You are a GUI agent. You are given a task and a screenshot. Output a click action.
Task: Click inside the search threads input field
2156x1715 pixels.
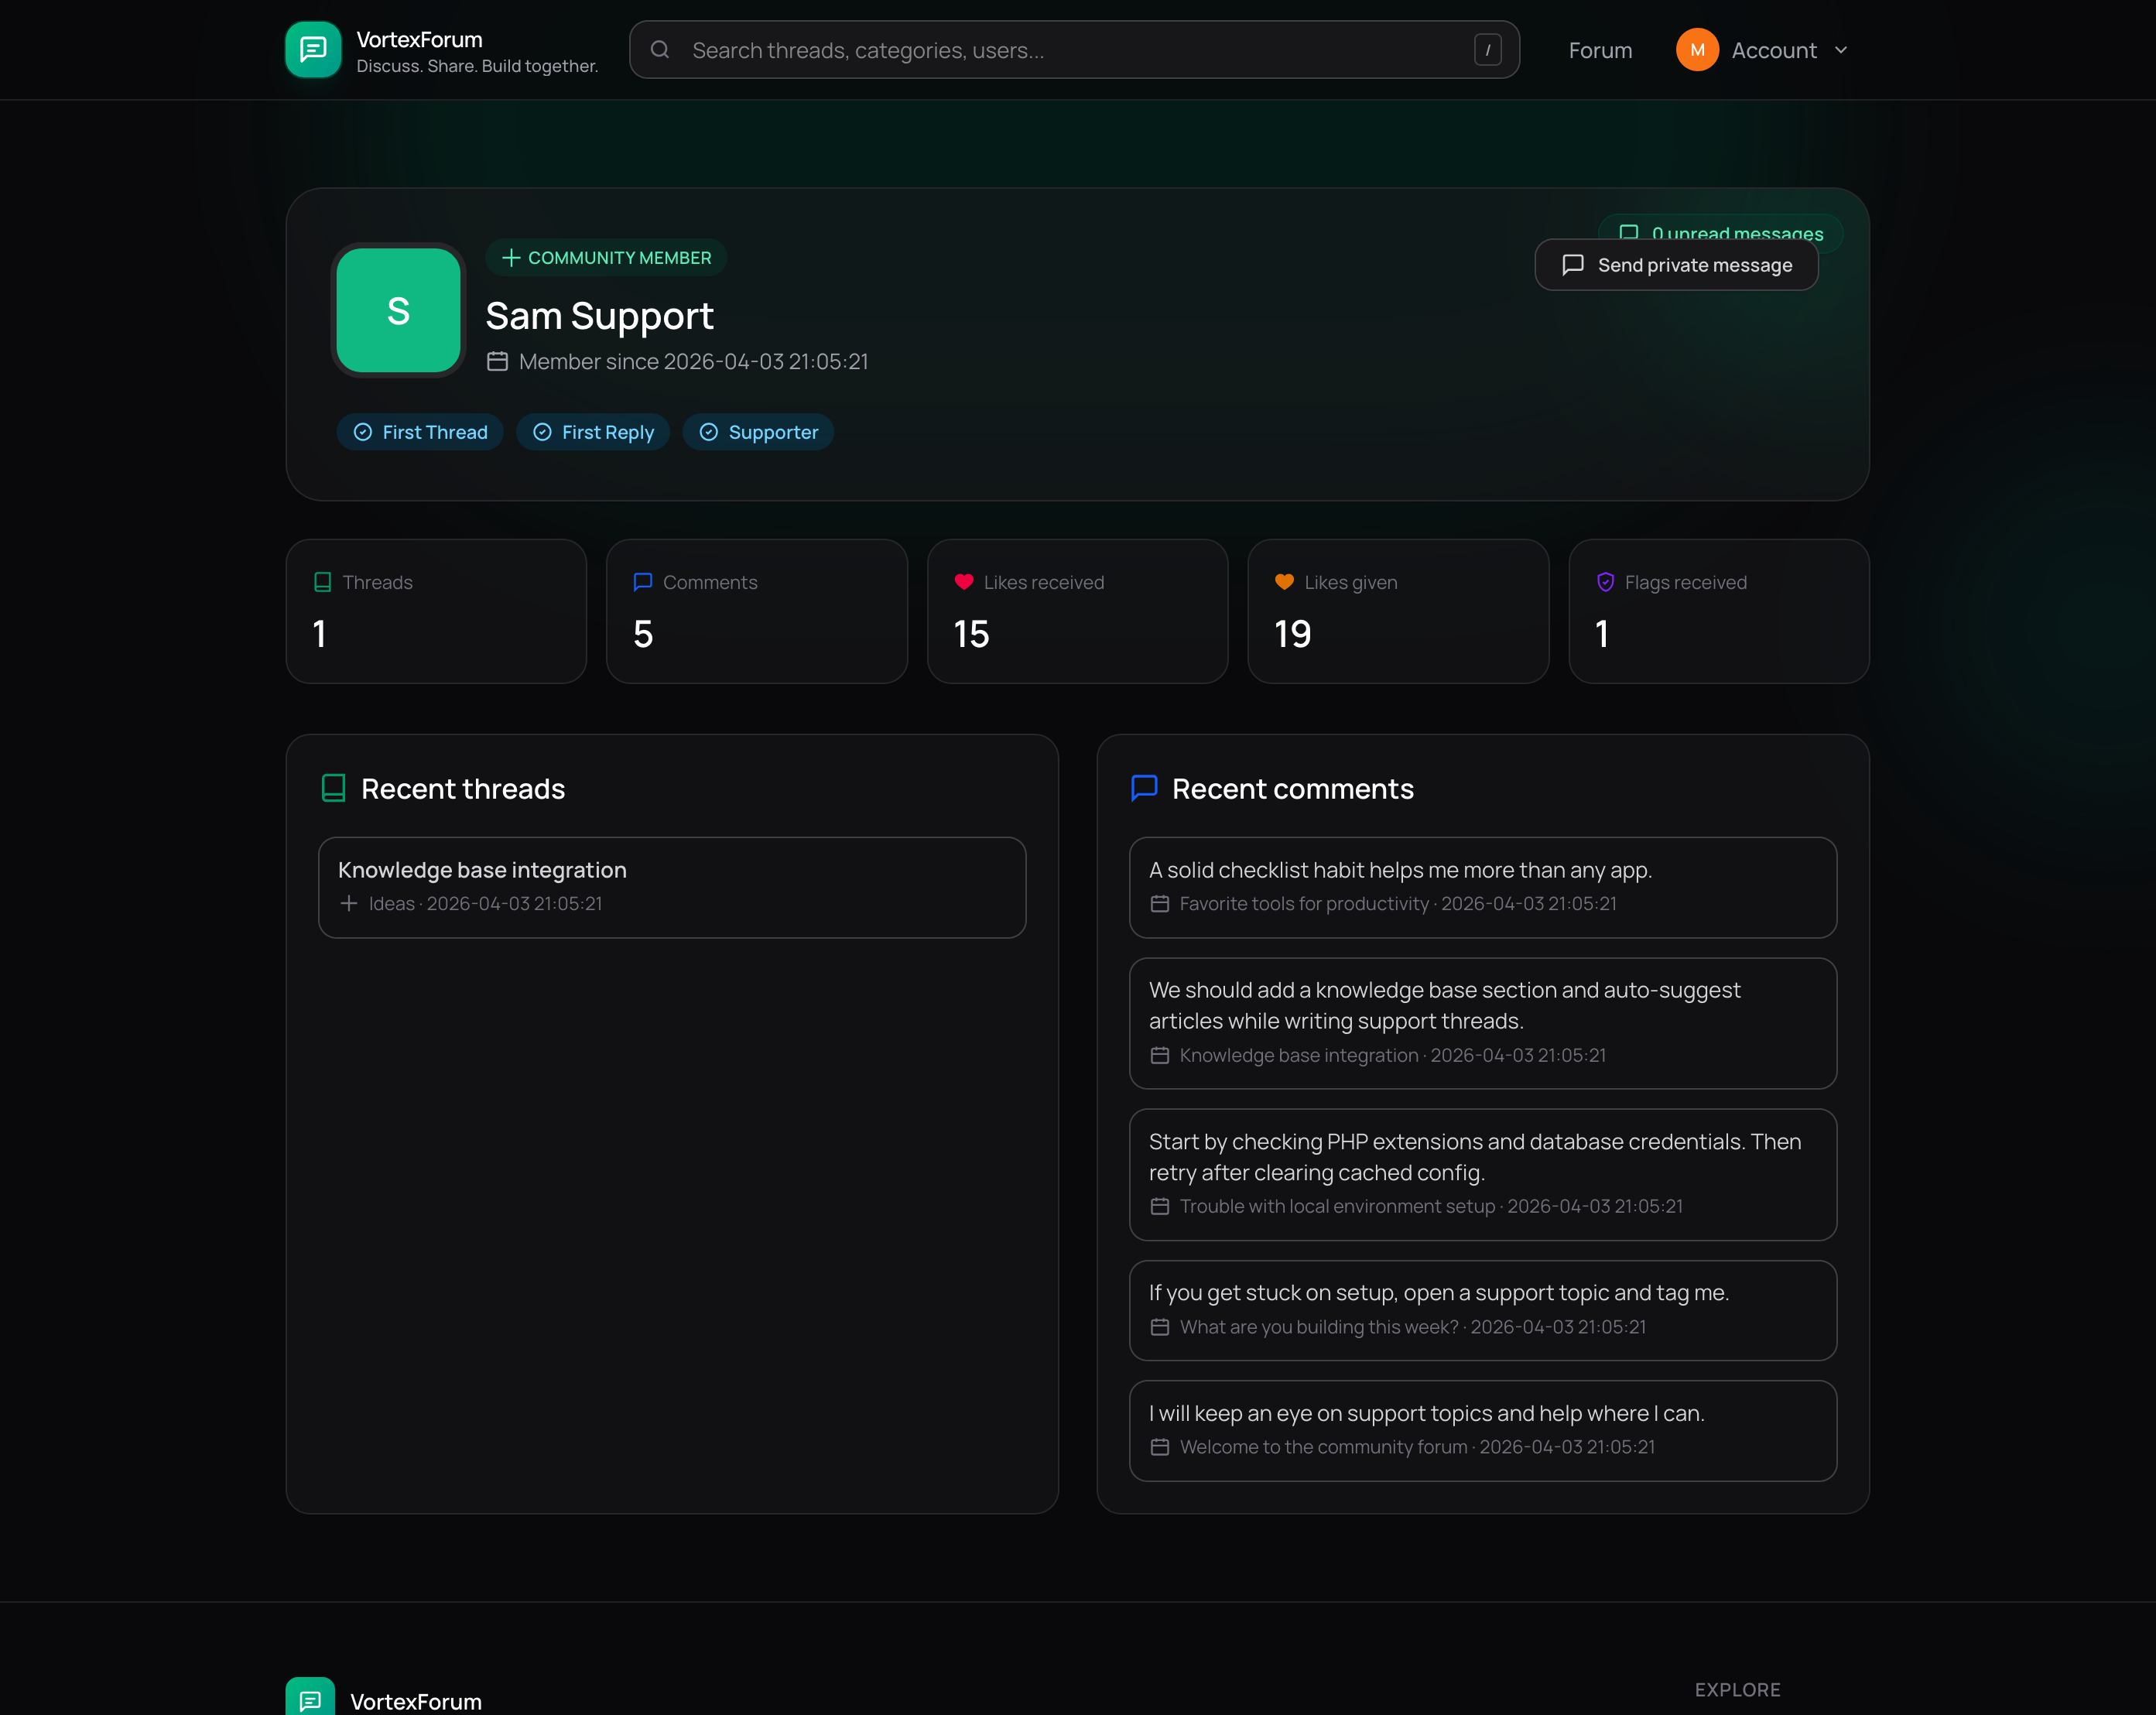point(1000,49)
